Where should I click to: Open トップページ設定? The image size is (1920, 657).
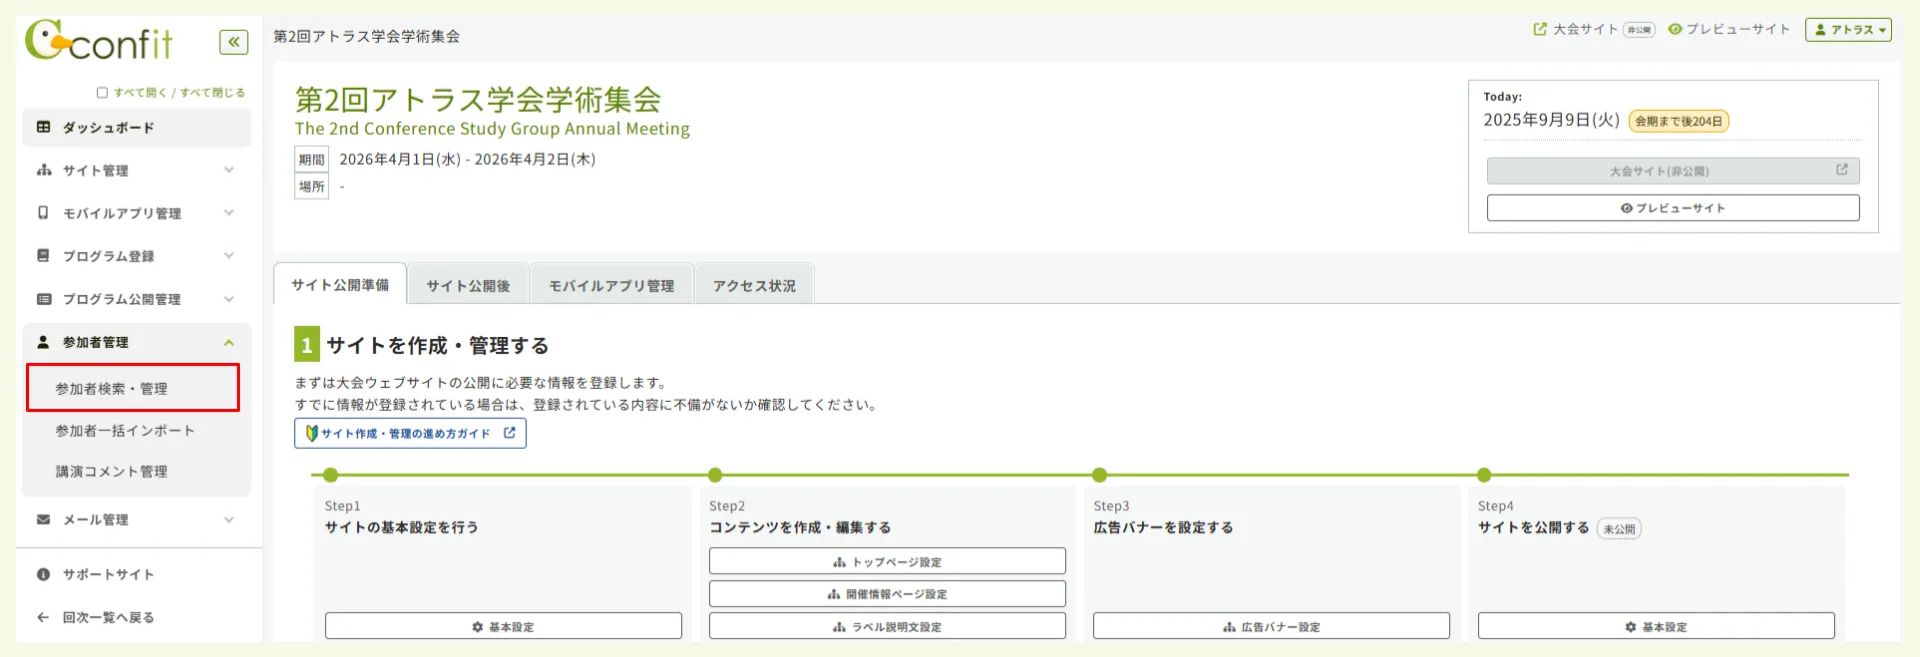(x=887, y=561)
